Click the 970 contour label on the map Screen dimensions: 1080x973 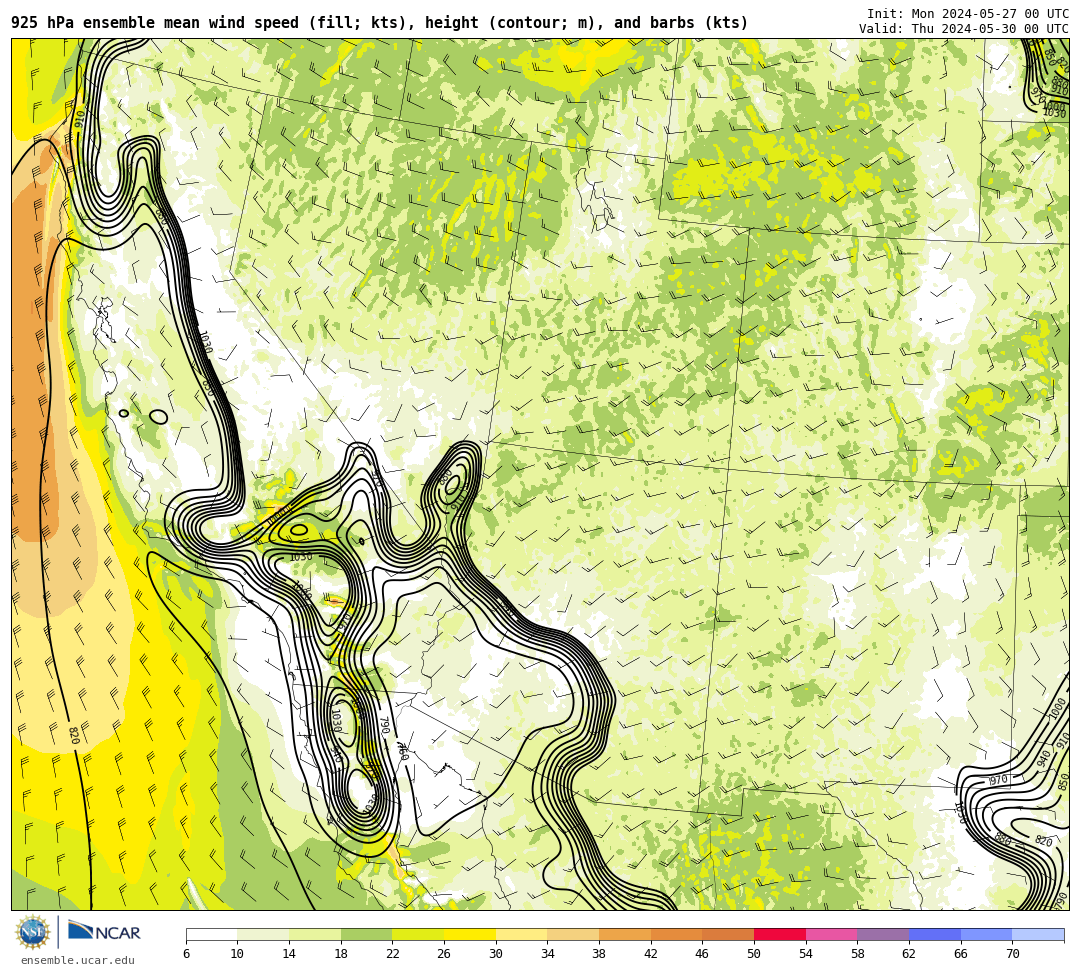point(999,780)
